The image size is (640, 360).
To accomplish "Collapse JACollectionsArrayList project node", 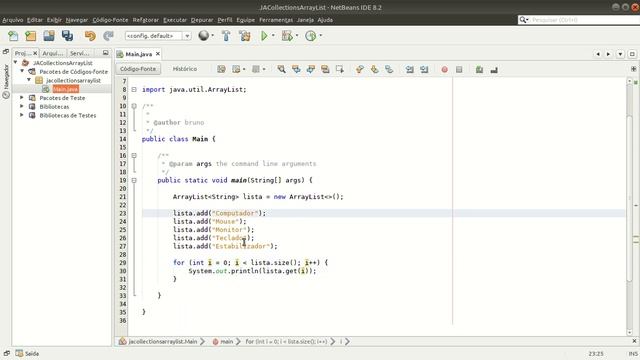I will click(16, 62).
